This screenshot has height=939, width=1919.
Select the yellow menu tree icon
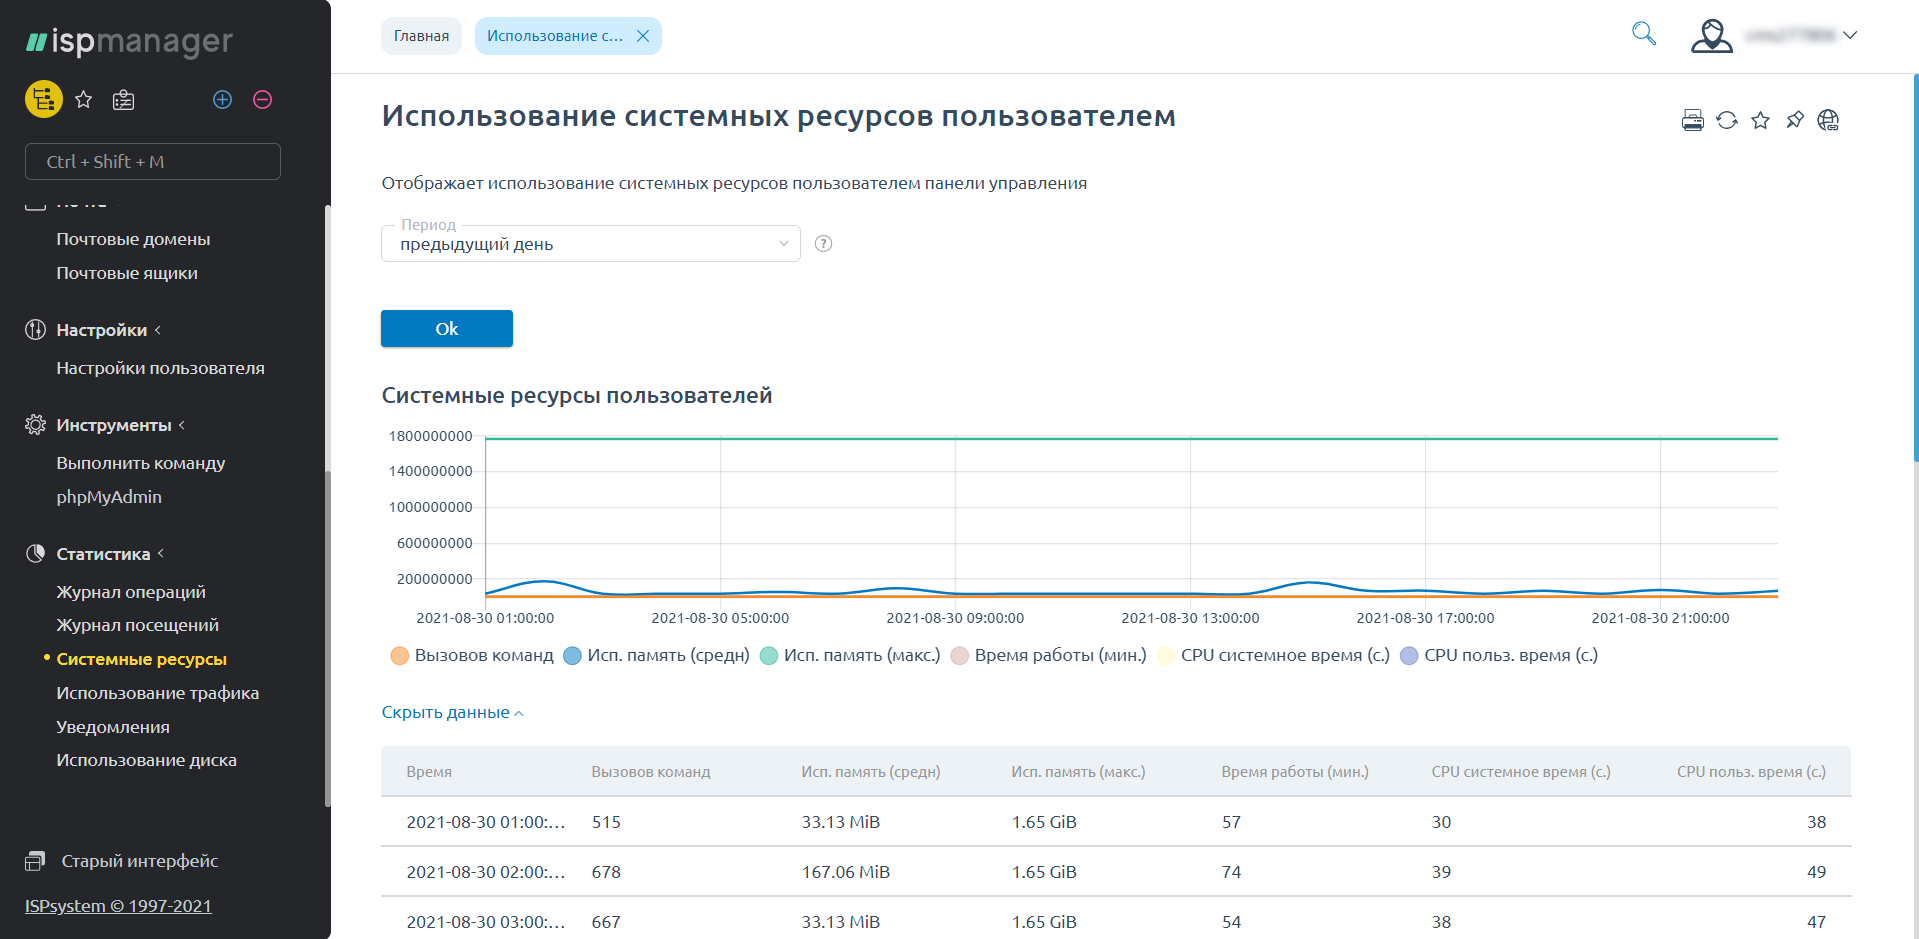click(x=44, y=100)
